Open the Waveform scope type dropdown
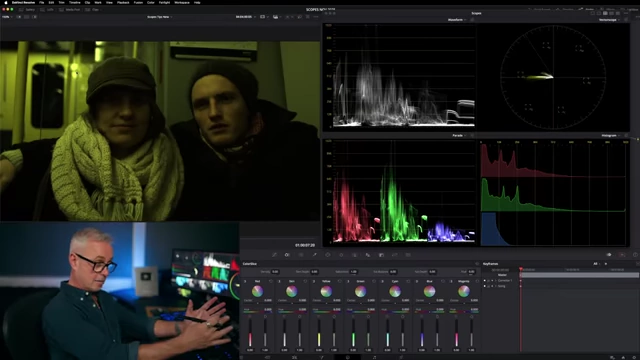640x360 pixels. point(457,20)
